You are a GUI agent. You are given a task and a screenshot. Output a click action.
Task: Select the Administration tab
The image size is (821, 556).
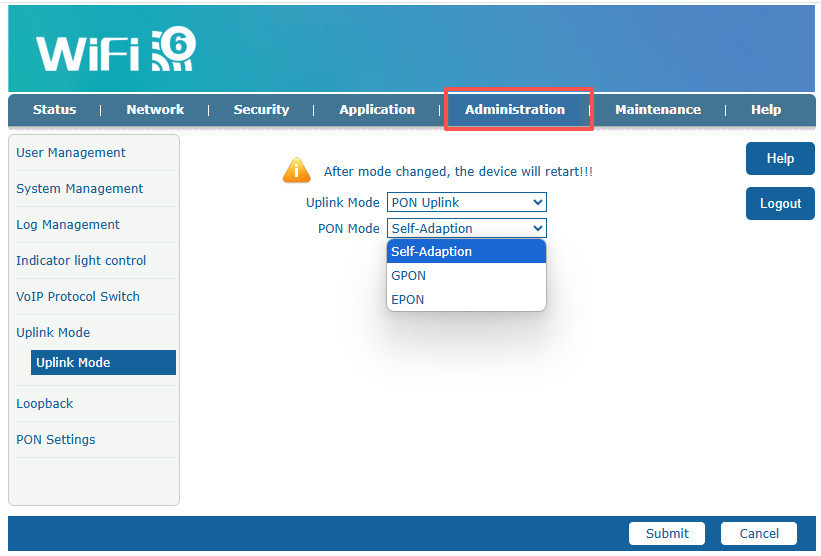coord(515,109)
